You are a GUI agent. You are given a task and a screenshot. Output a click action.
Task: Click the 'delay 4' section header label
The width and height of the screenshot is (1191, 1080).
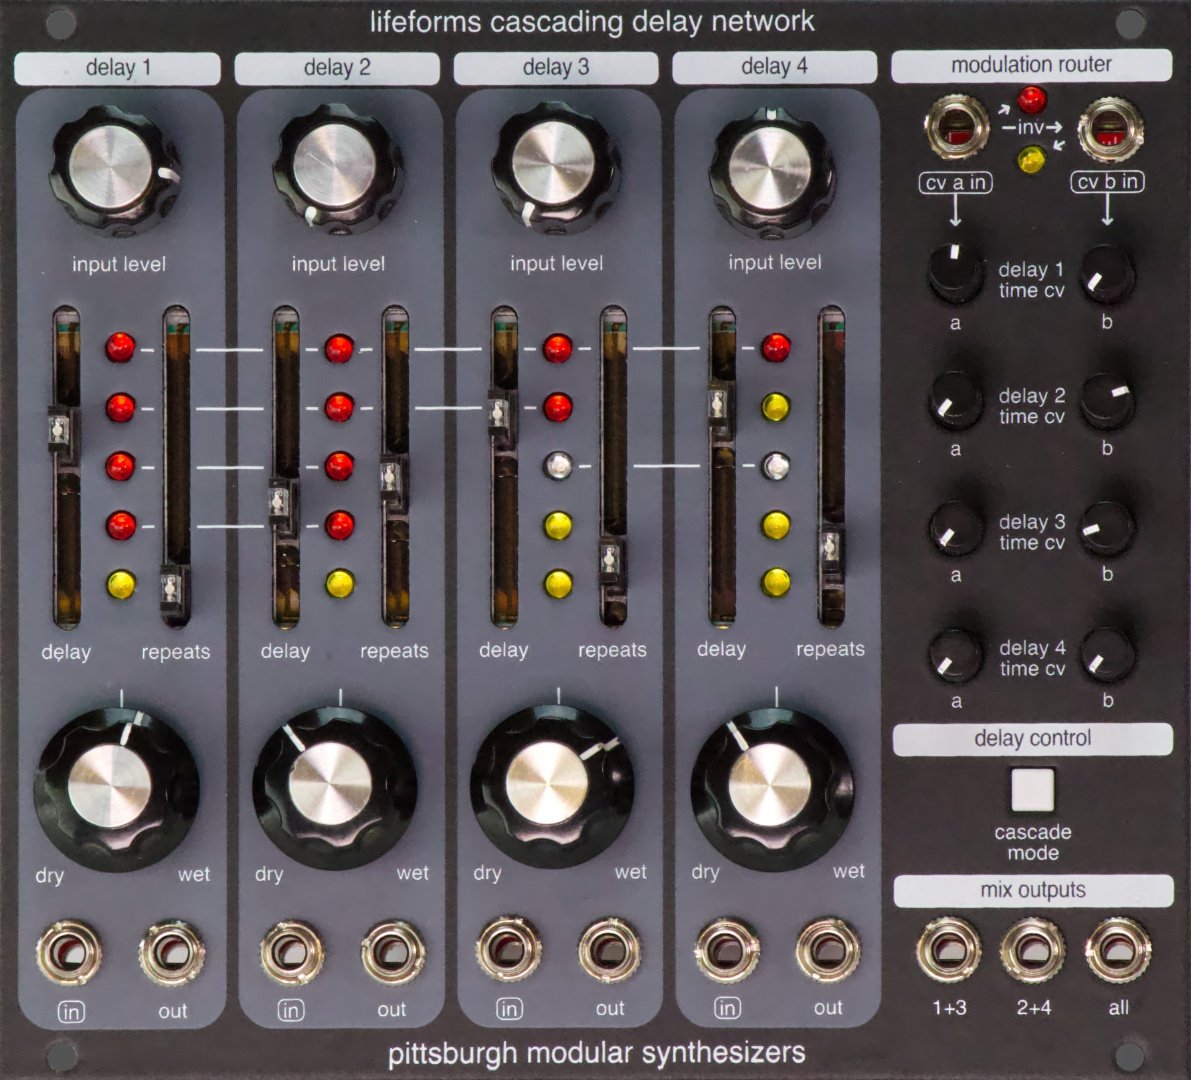point(774,67)
